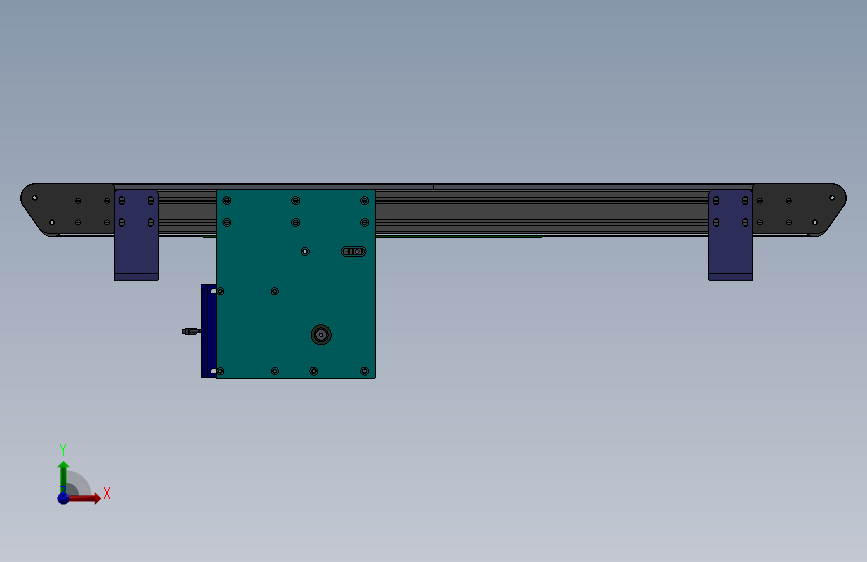Select the round bushing on the green plate
867x562 pixels.
pos(321,335)
